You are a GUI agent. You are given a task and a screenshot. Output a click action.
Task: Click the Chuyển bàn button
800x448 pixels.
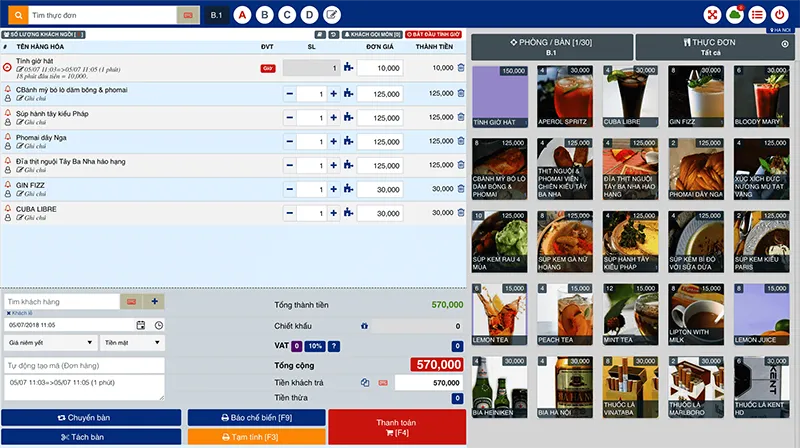point(91,417)
